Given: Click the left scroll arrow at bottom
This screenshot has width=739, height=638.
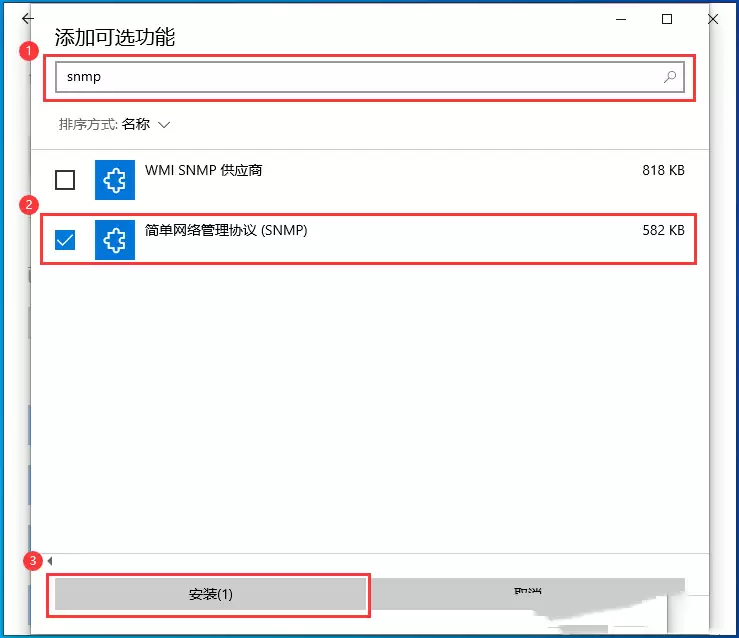Looking at the screenshot, I should [50, 561].
